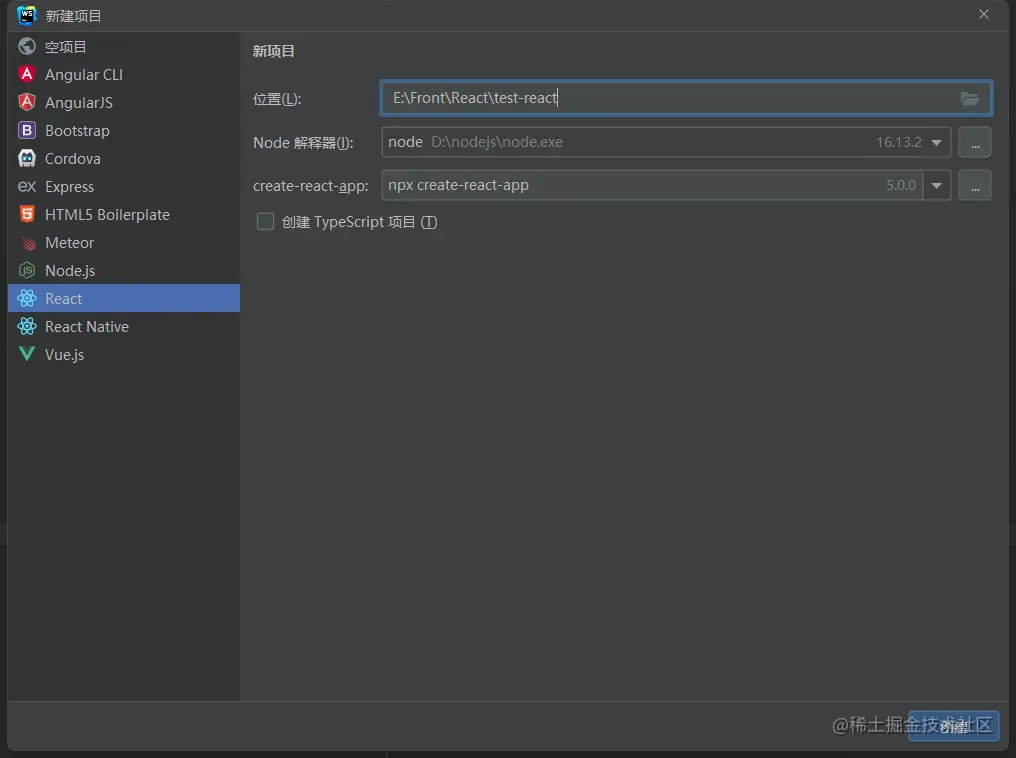This screenshot has width=1016, height=758.
Task: Open Node interpreter version dropdown arrow
Action: pos(936,143)
